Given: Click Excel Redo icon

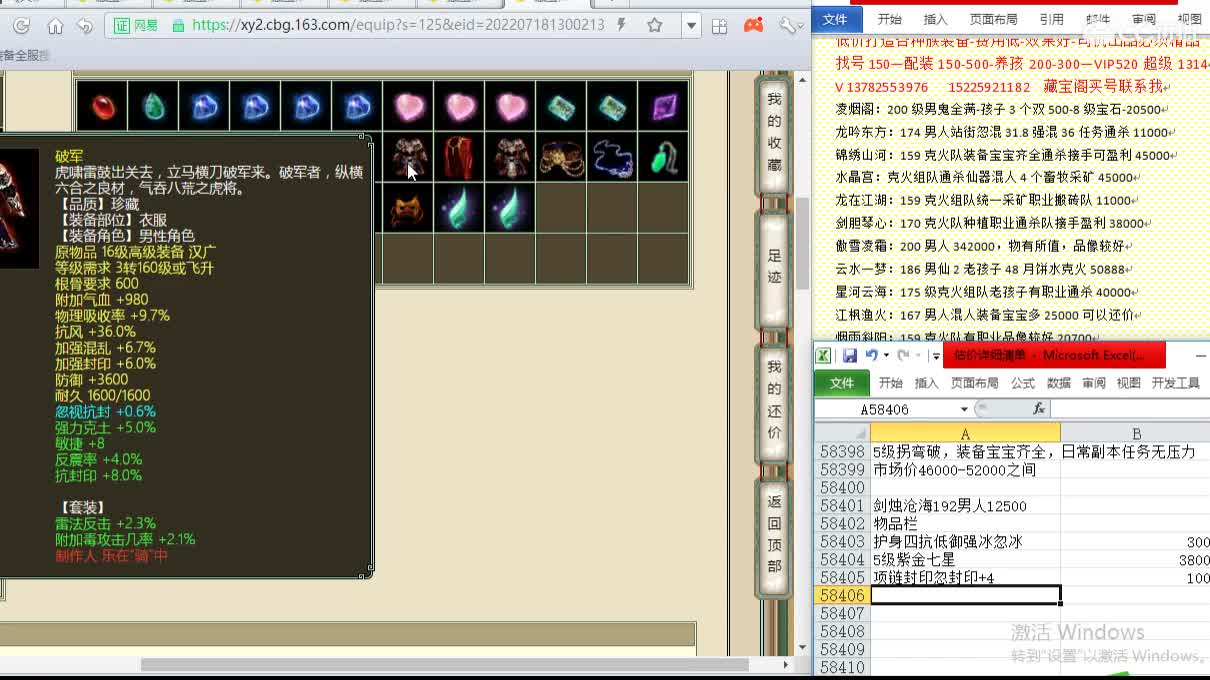Looking at the screenshot, I should pyautogui.click(x=903, y=356).
